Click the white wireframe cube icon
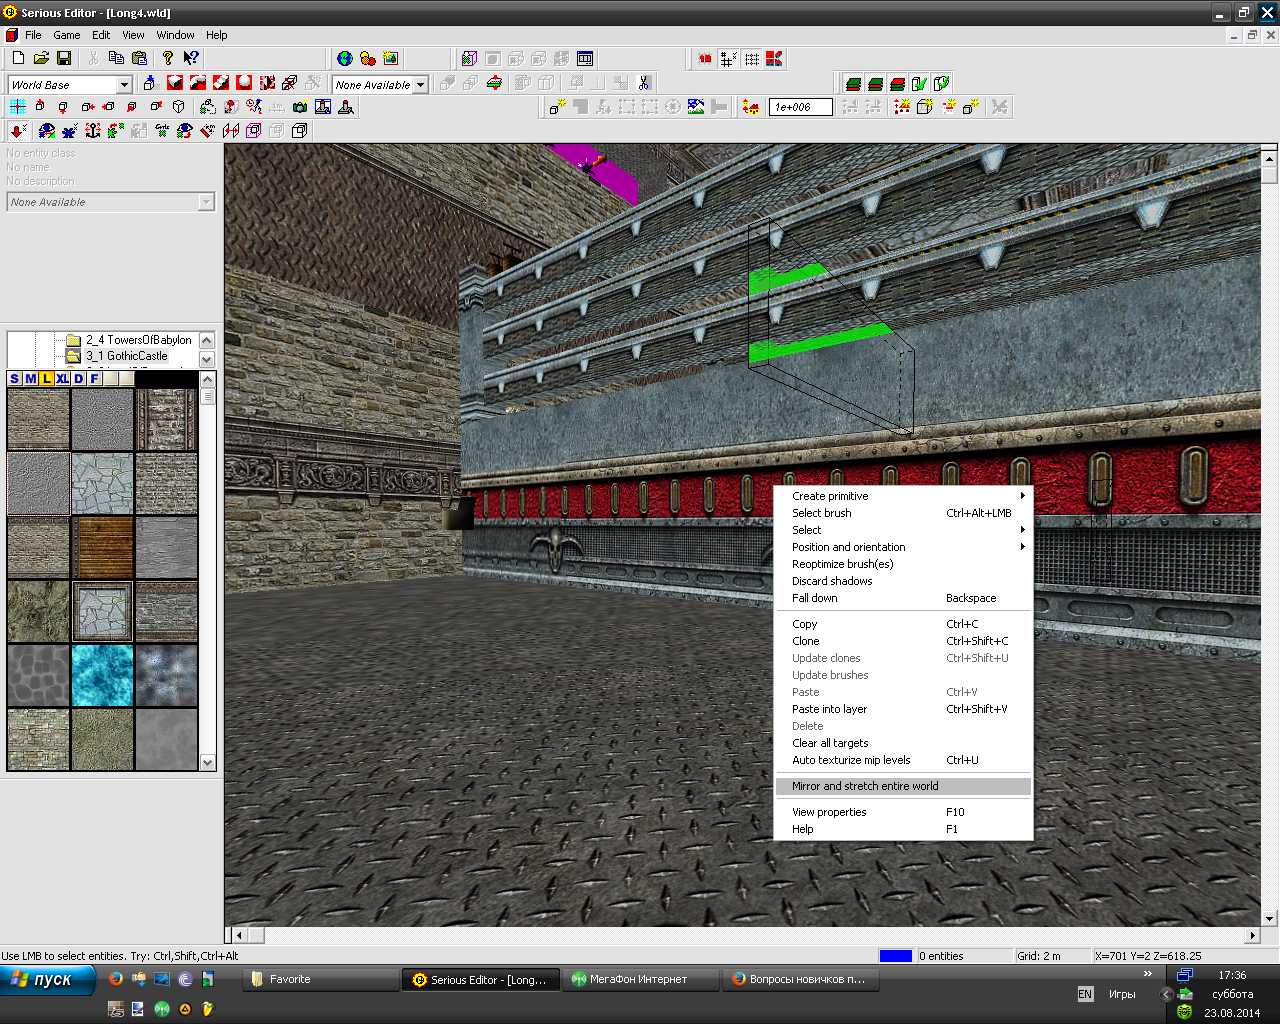 click(x=179, y=107)
